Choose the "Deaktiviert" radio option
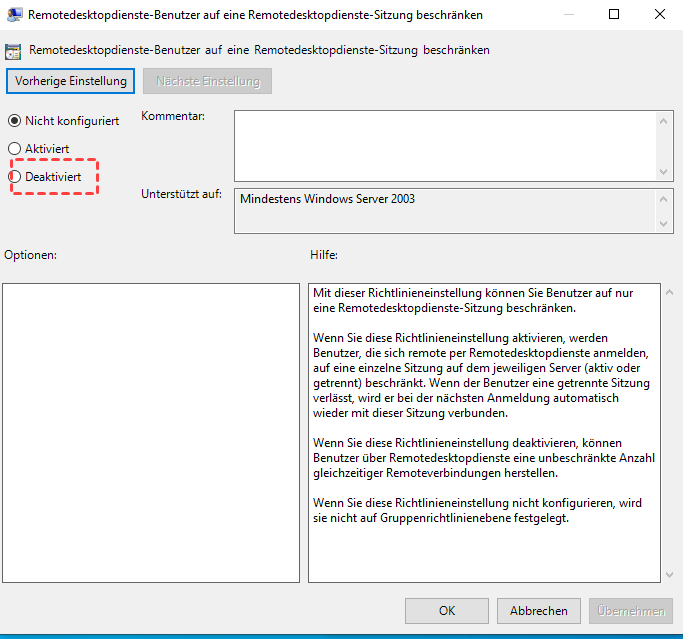The height and width of the screenshot is (639, 683). point(15,177)
